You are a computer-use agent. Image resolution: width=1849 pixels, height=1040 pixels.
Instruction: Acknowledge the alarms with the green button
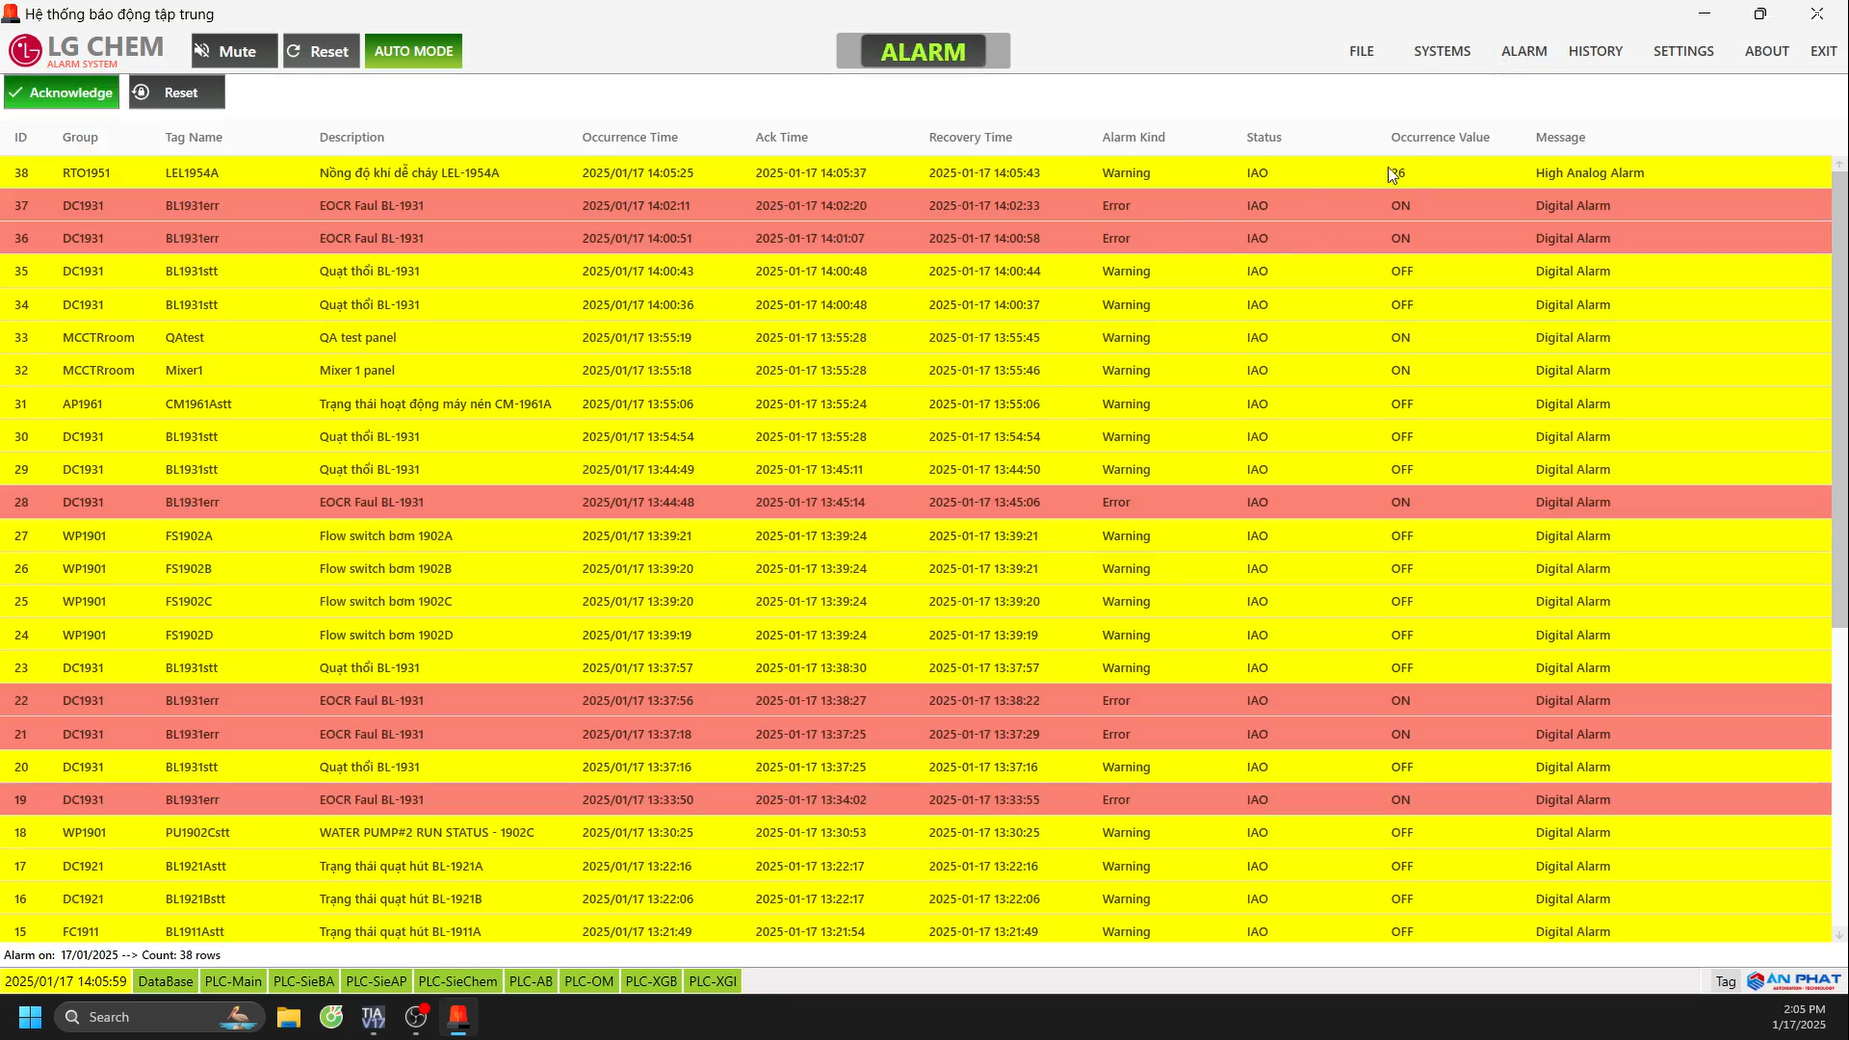point(62,93)
